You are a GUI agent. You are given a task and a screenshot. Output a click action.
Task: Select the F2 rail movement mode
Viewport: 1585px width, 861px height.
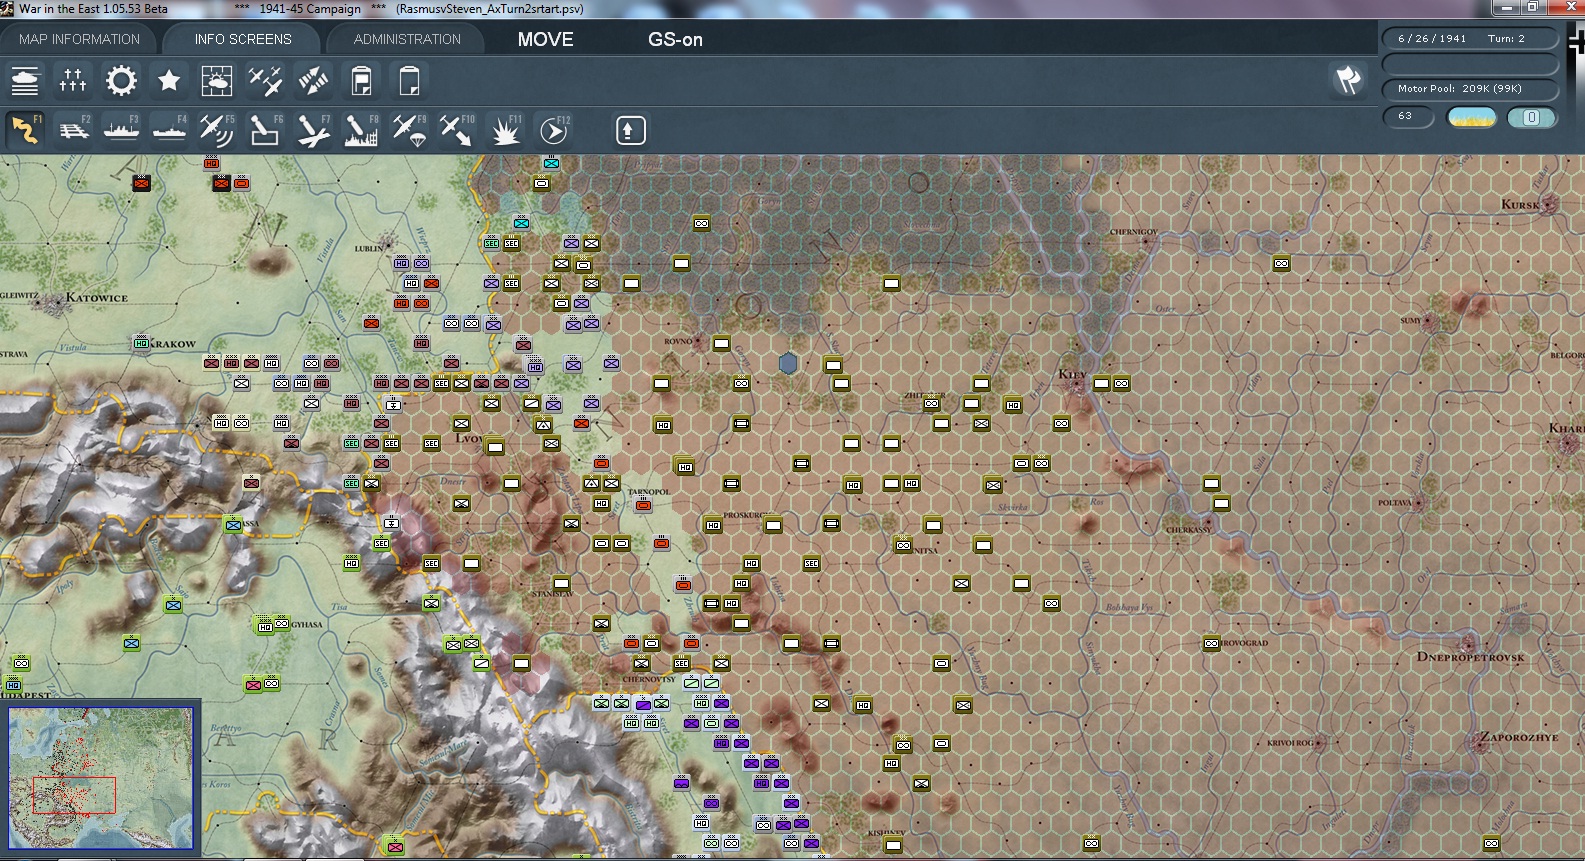coord(73,130)
